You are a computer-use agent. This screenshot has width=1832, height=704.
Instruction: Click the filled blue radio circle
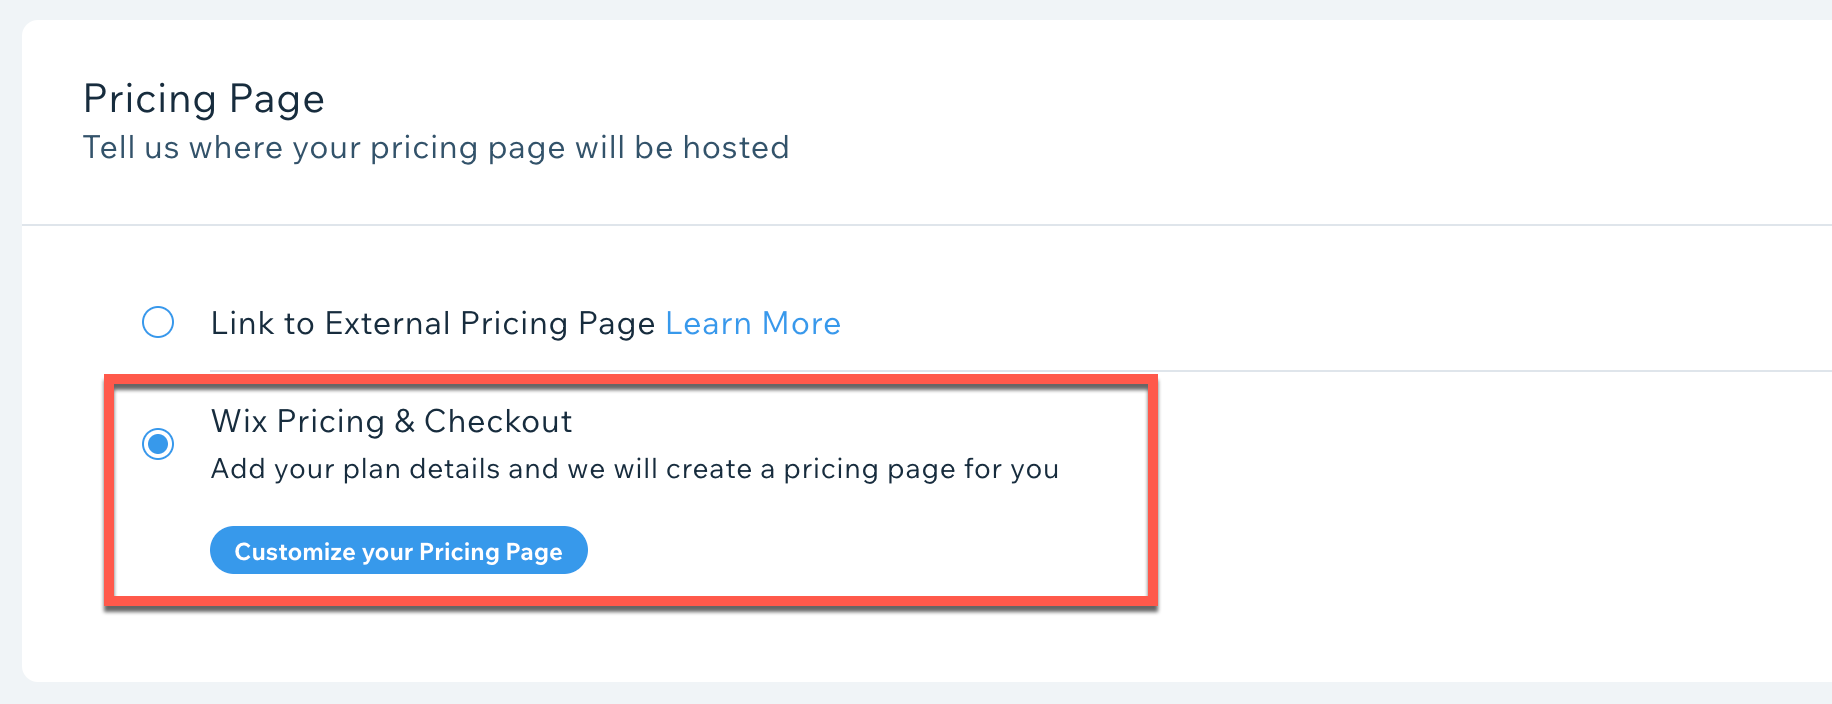tap(158, 443)
